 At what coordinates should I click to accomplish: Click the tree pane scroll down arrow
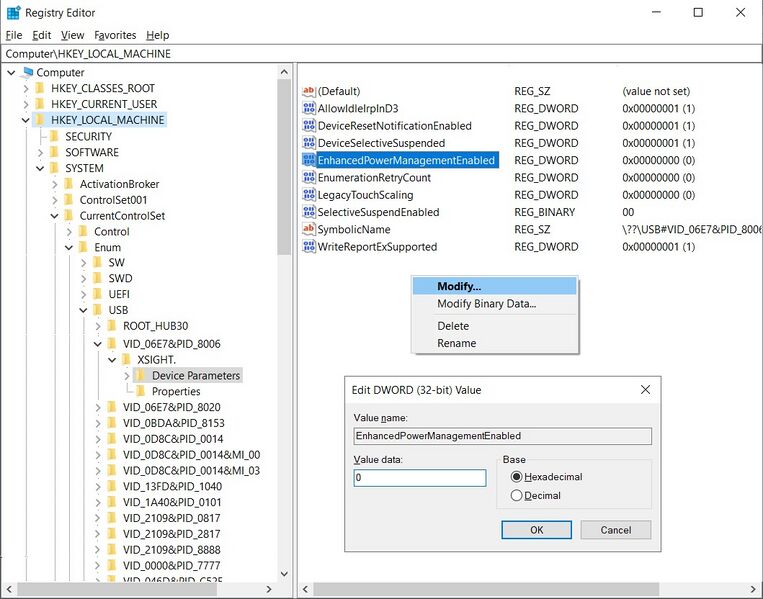[x=284, y=574]
